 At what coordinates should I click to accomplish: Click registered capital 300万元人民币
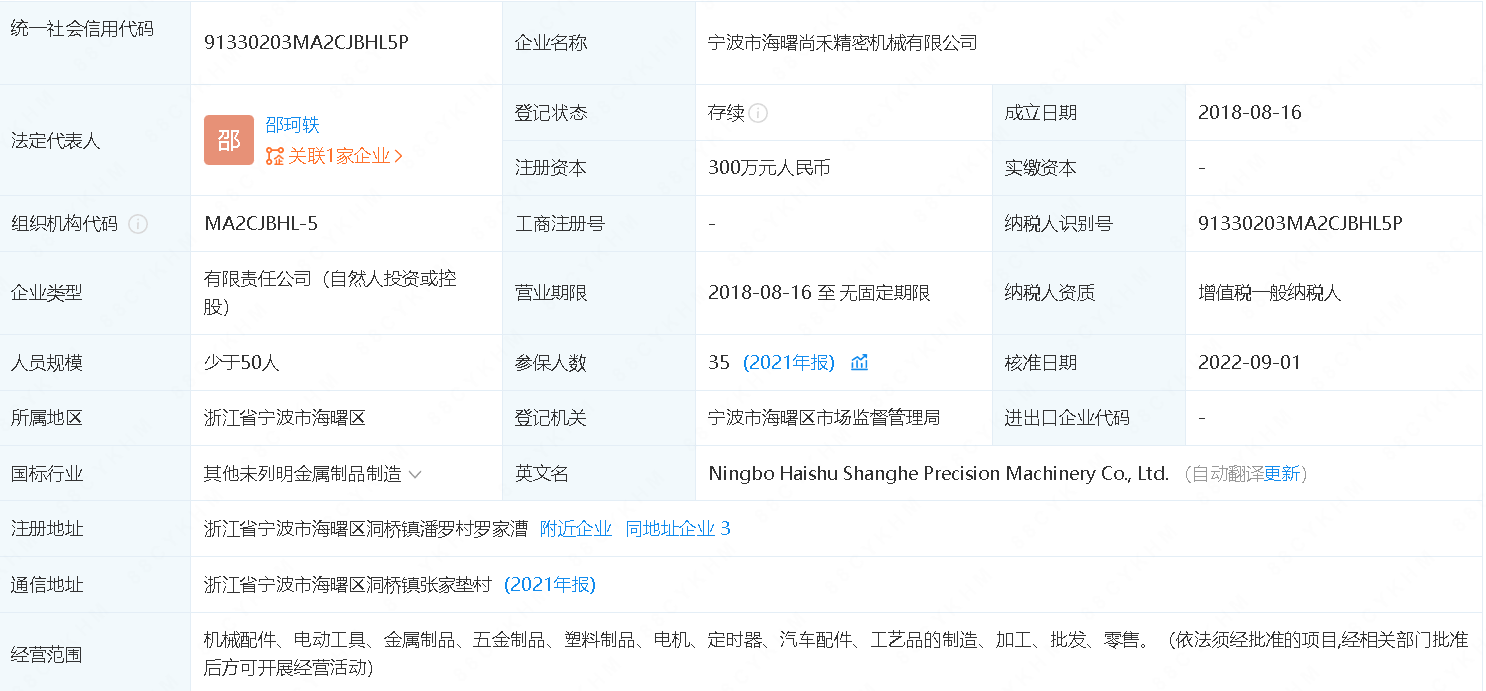(769, 168)
